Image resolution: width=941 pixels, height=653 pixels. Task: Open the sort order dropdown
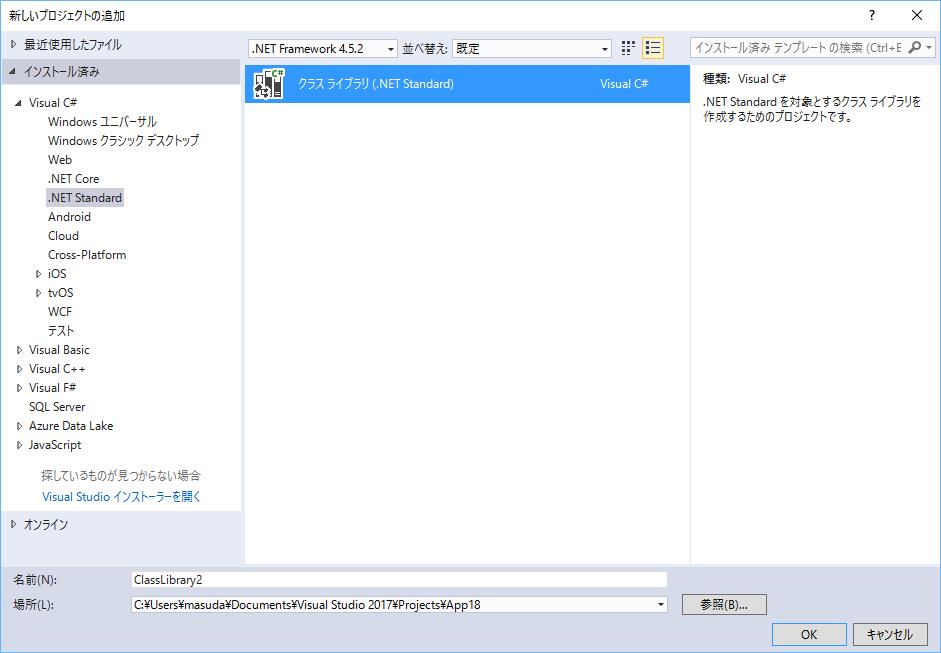(x=605, y=49)
